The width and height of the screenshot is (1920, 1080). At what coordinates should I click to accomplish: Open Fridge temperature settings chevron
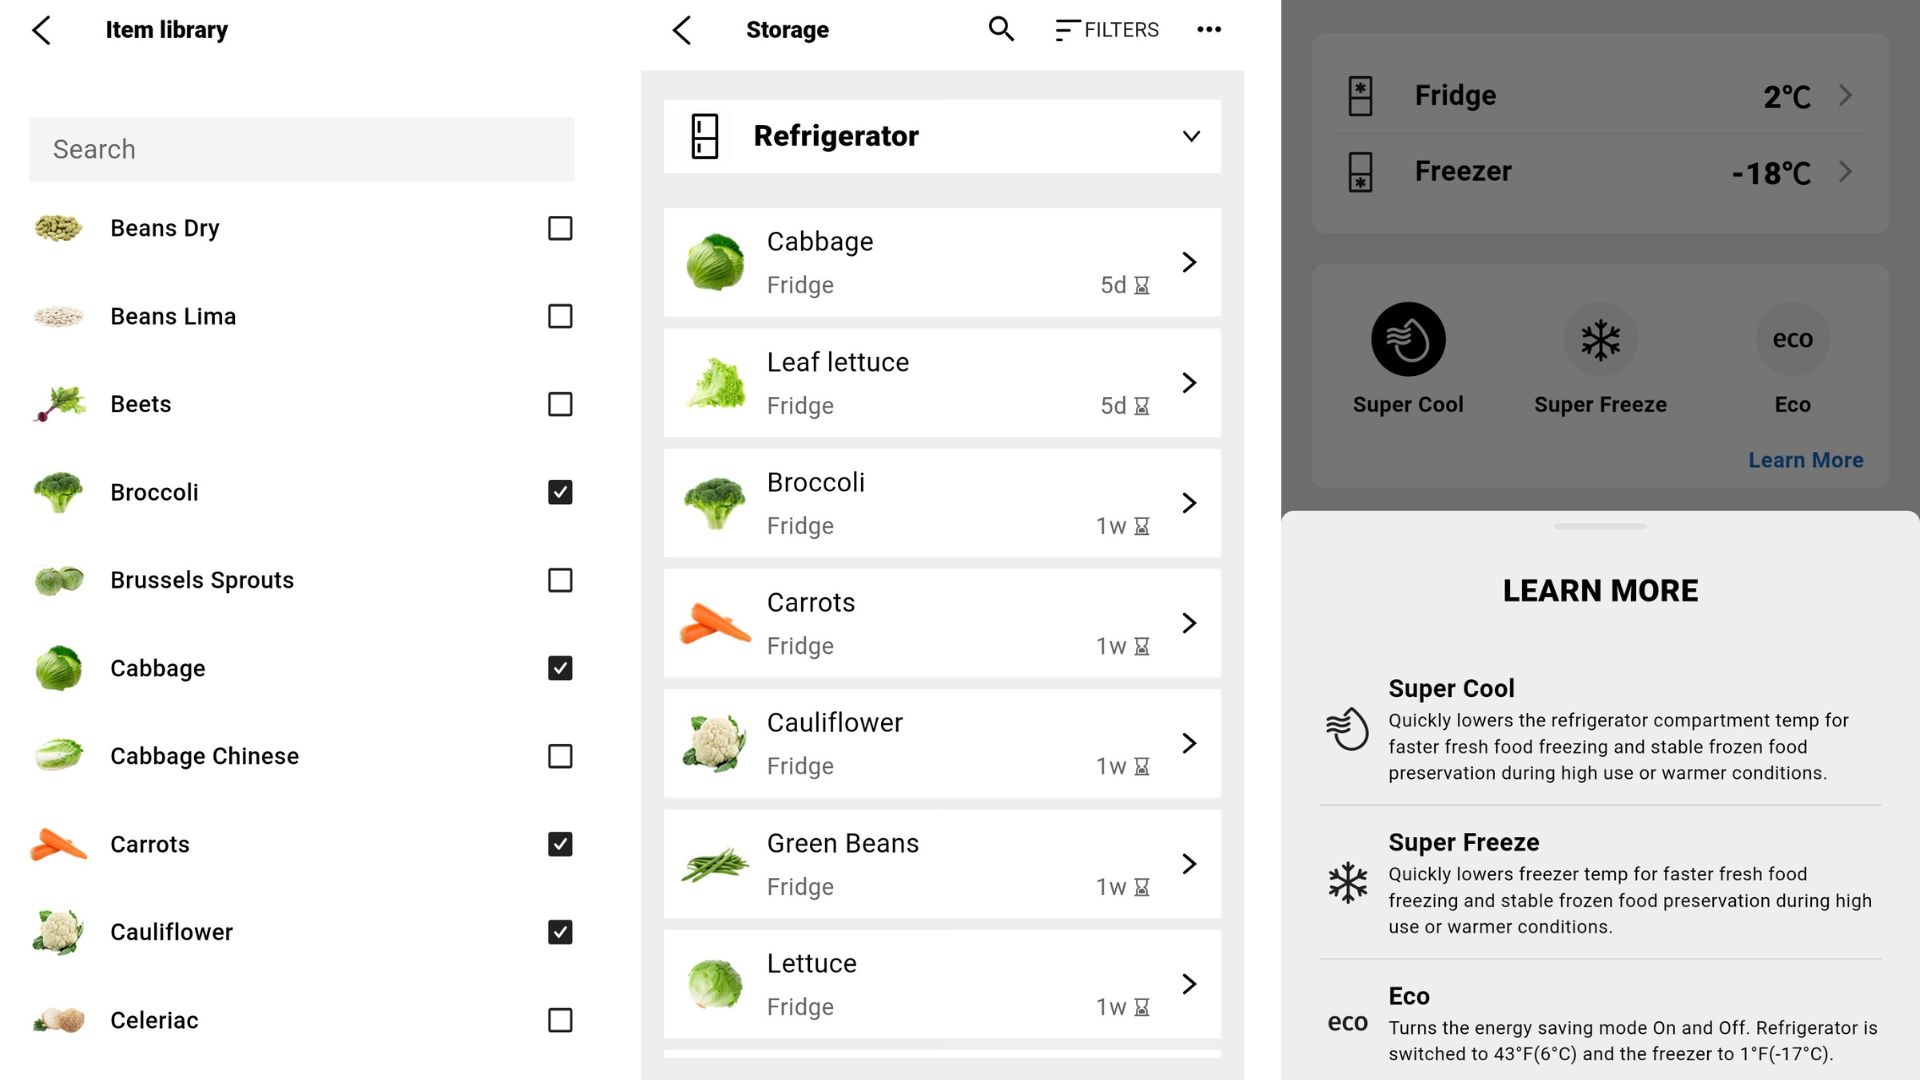pos(1845,95)
